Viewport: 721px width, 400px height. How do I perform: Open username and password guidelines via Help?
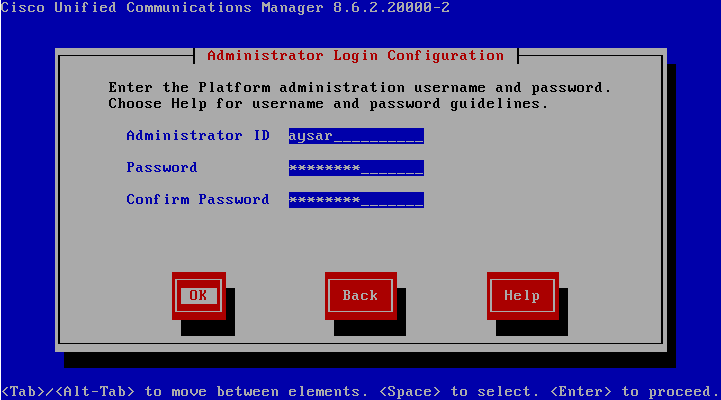point(522,296)
